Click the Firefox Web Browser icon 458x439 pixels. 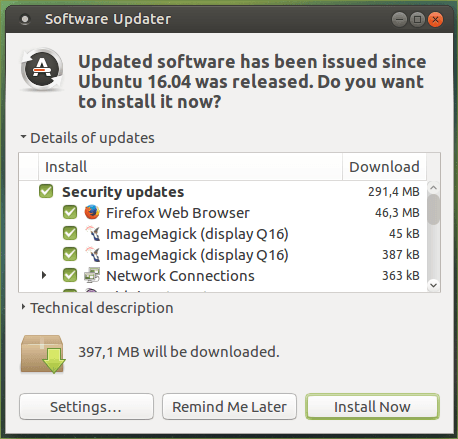92,212
